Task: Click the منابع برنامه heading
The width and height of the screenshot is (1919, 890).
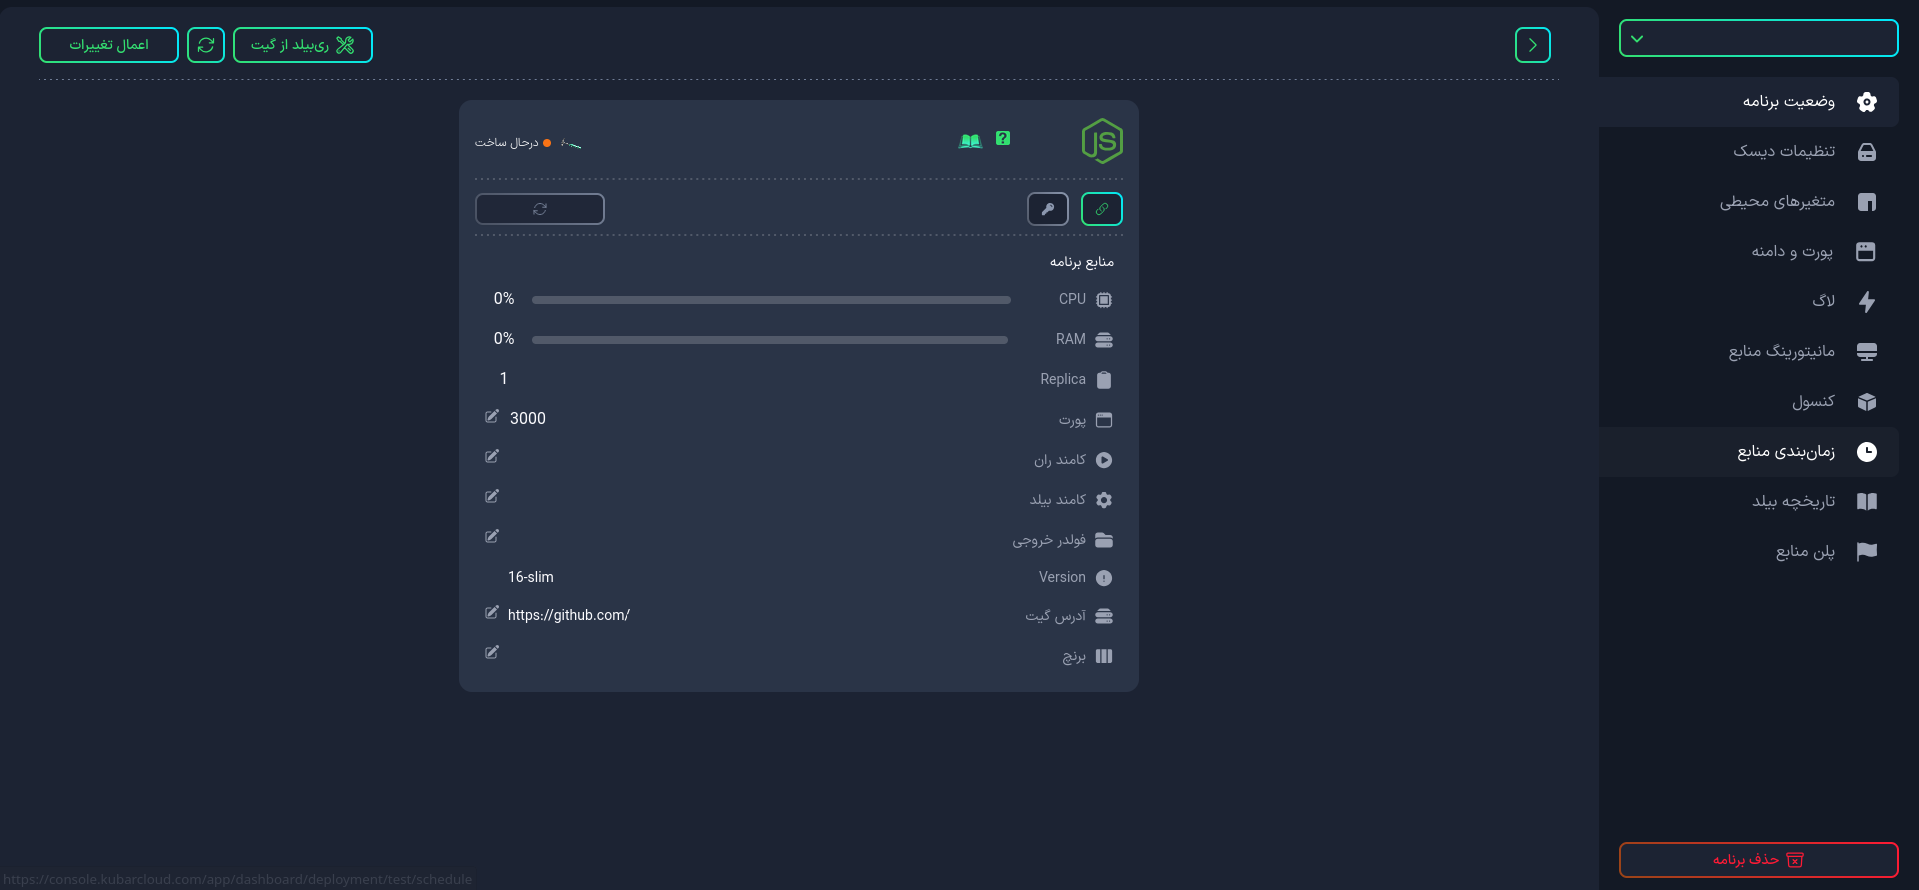Action: (x=1082, y=262)
